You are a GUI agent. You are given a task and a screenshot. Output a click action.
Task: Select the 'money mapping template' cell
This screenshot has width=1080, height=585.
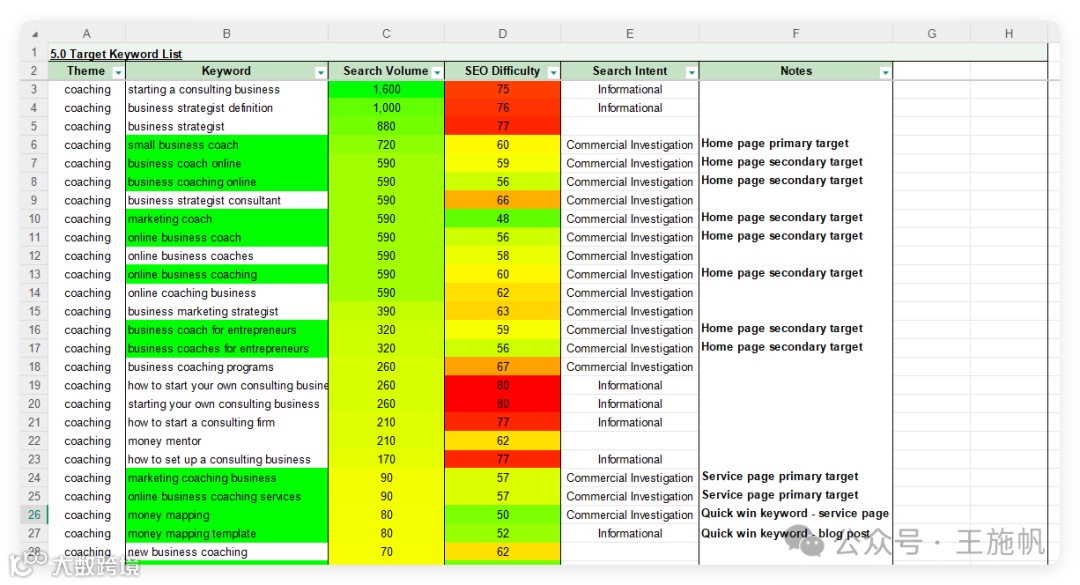[227, 533]
